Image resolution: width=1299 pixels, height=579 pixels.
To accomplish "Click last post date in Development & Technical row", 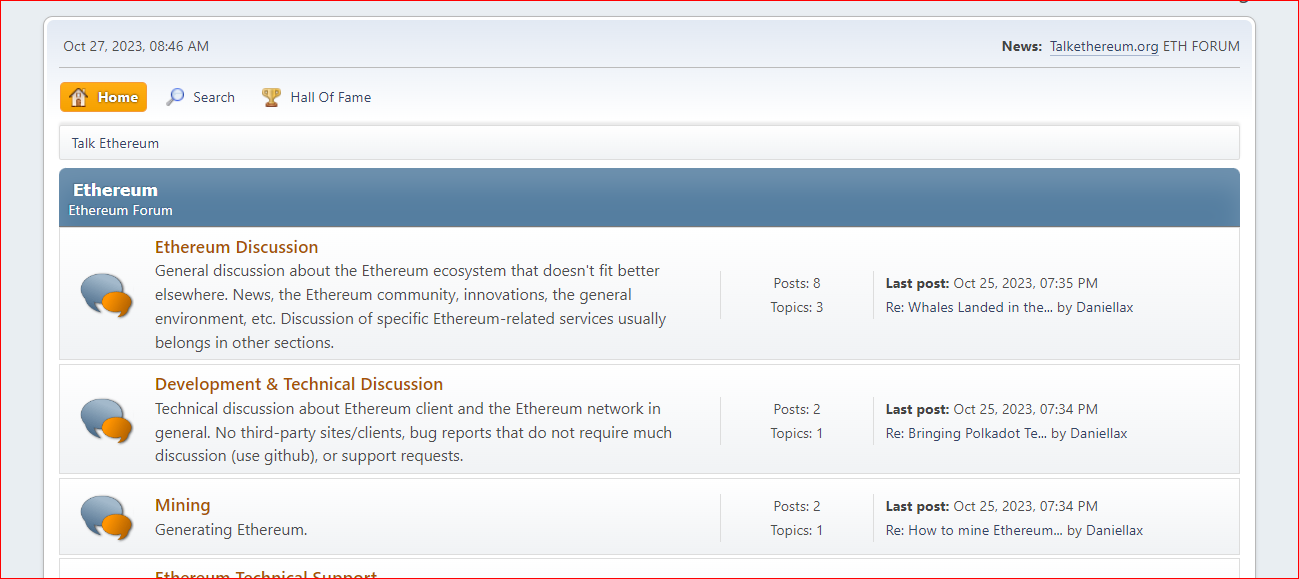I will tap(1026, 409).
